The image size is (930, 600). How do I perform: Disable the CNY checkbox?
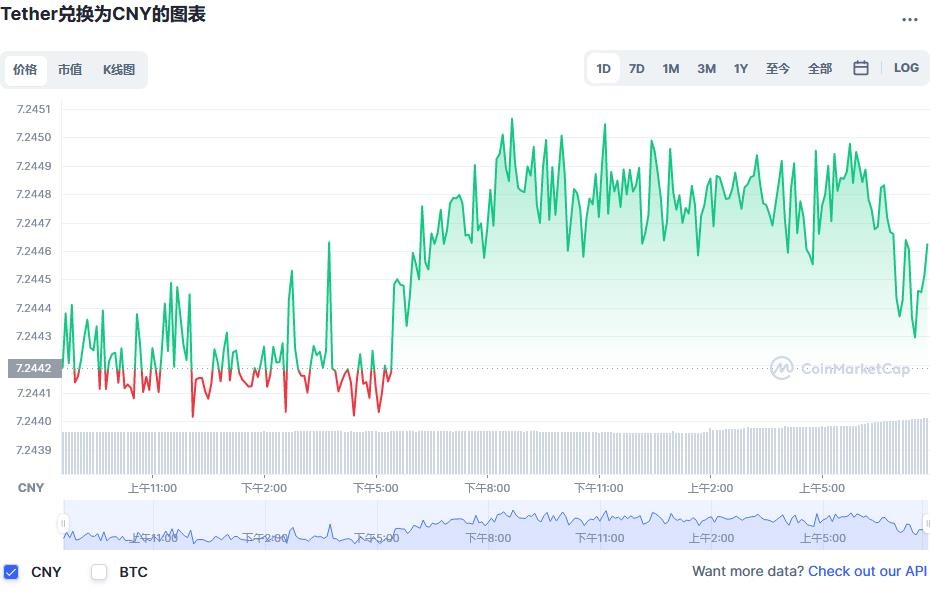(13, 572)
